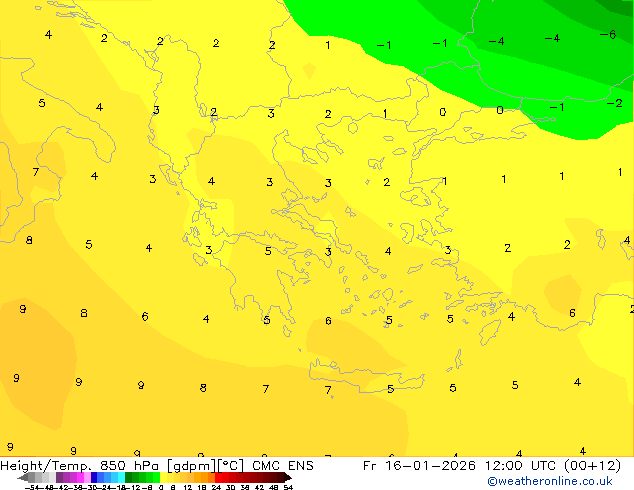Click the '12:00 UTC (00+12)' time text
The height and width of the screenshot is (490, 634).
552,465
